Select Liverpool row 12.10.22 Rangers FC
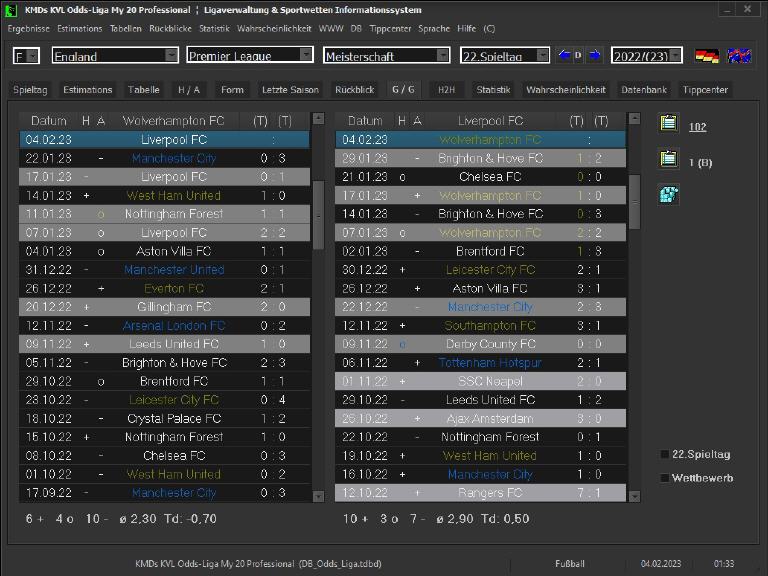 tap(480, 493)
